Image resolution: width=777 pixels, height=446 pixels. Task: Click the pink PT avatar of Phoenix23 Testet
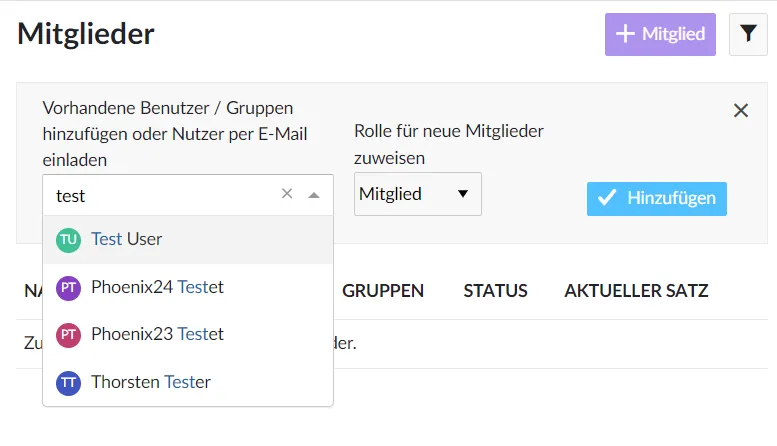68,335
